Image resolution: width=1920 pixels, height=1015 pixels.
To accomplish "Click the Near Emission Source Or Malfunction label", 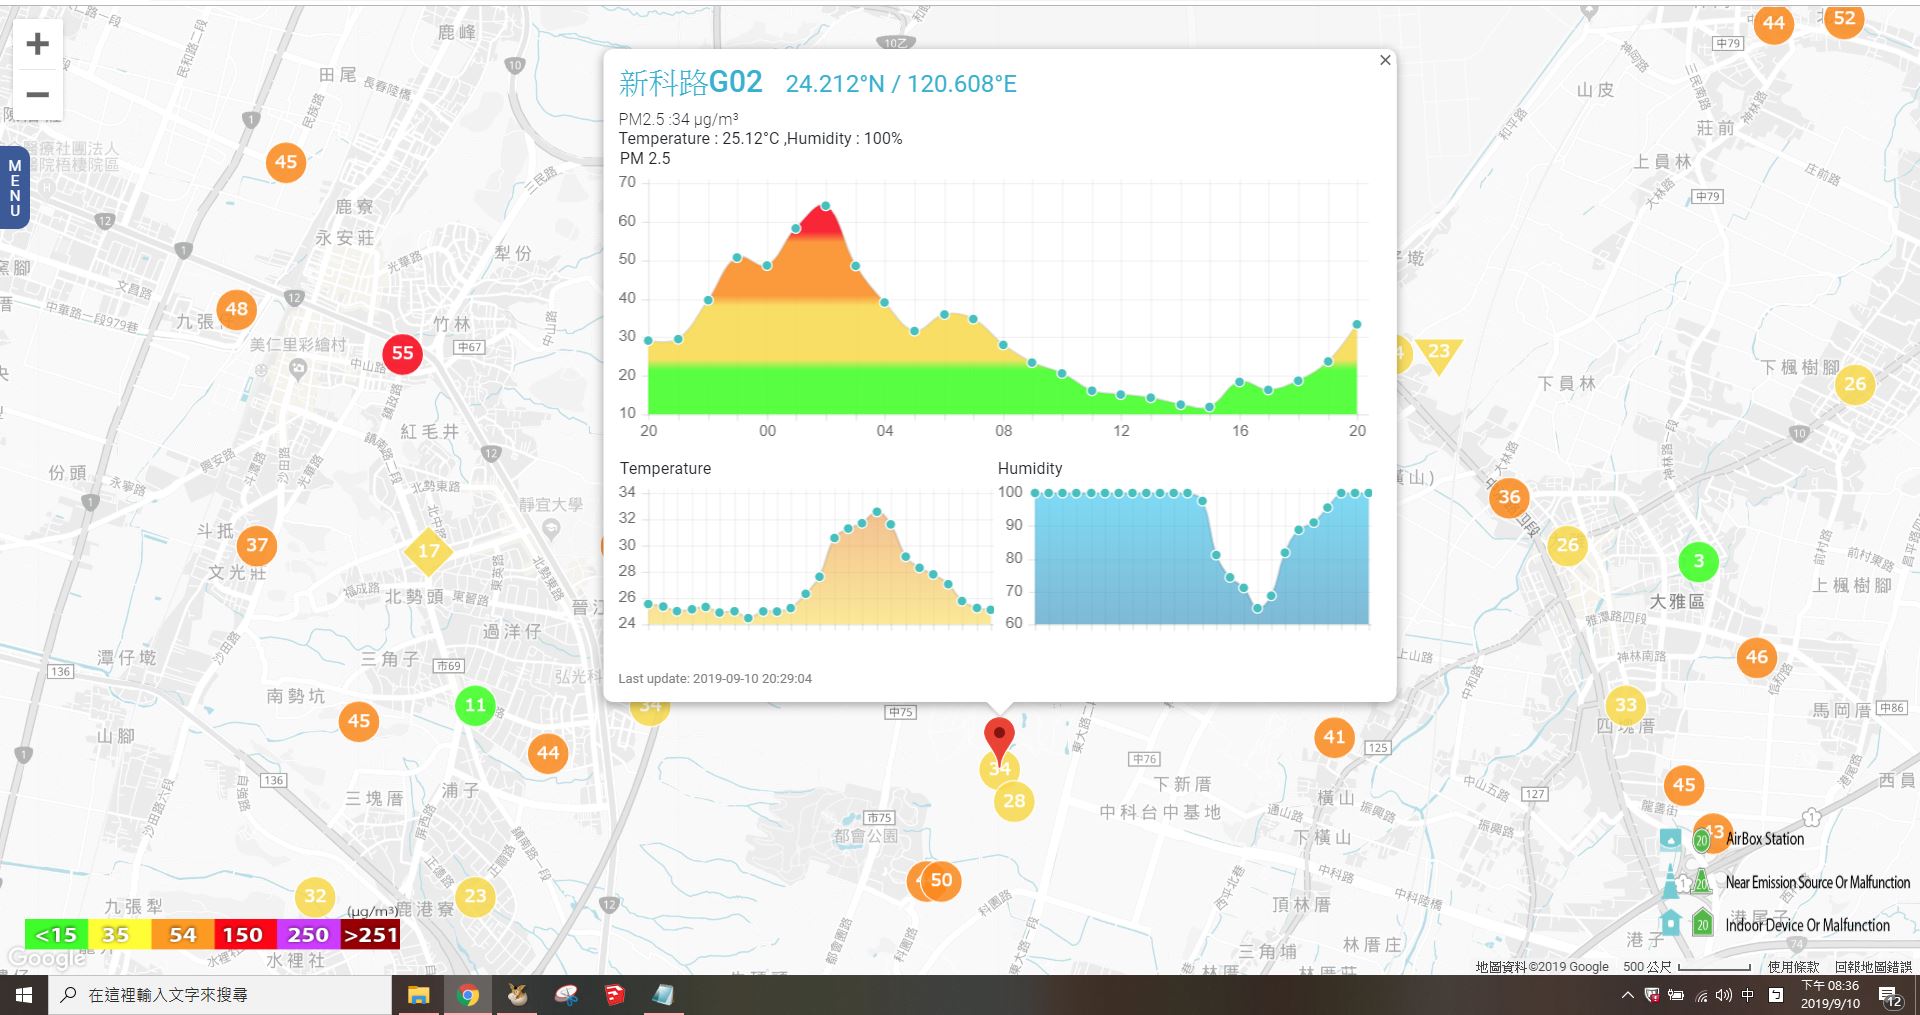I will pyautogui.click(x=1817, y=882).
